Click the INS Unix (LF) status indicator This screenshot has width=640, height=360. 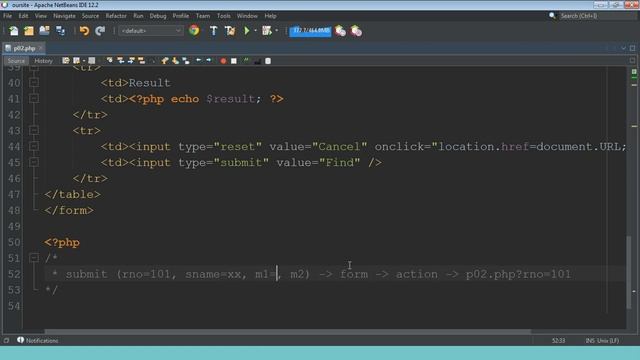[x=602, y=340]
